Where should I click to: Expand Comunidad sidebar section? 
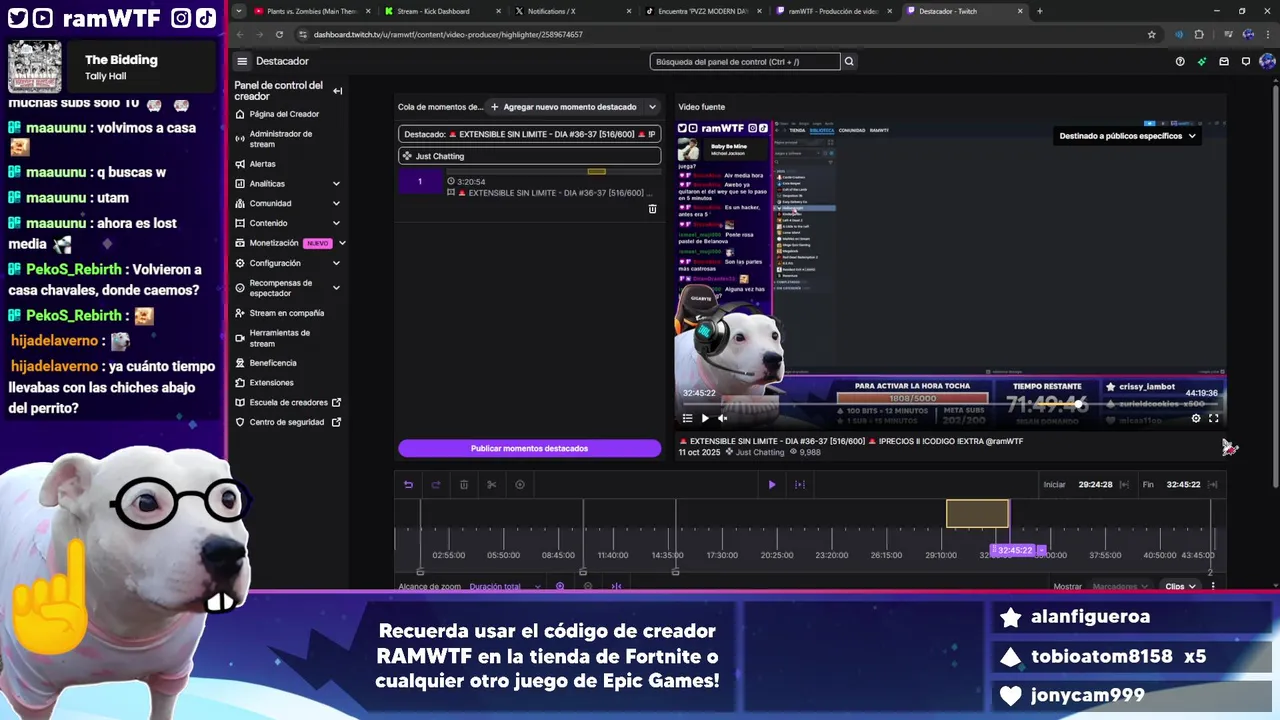336,204
